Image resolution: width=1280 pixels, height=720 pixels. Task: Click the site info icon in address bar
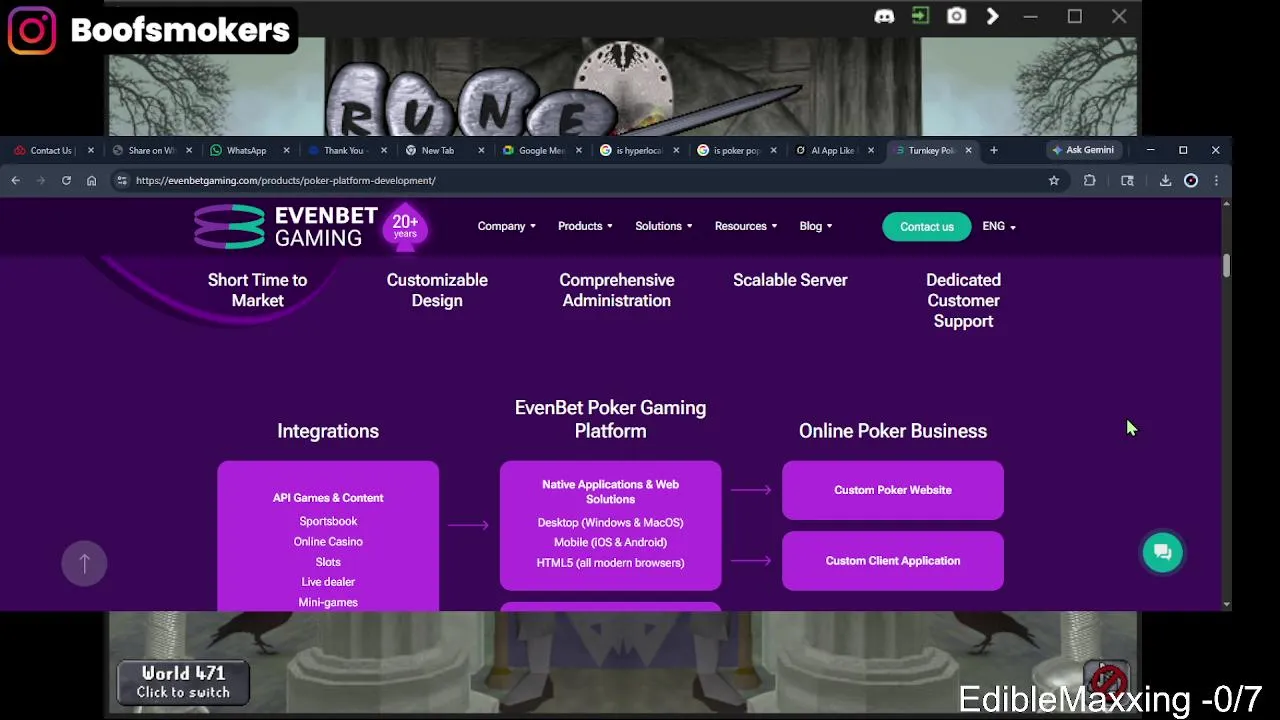pyautogui.click(x=122, y=180)
